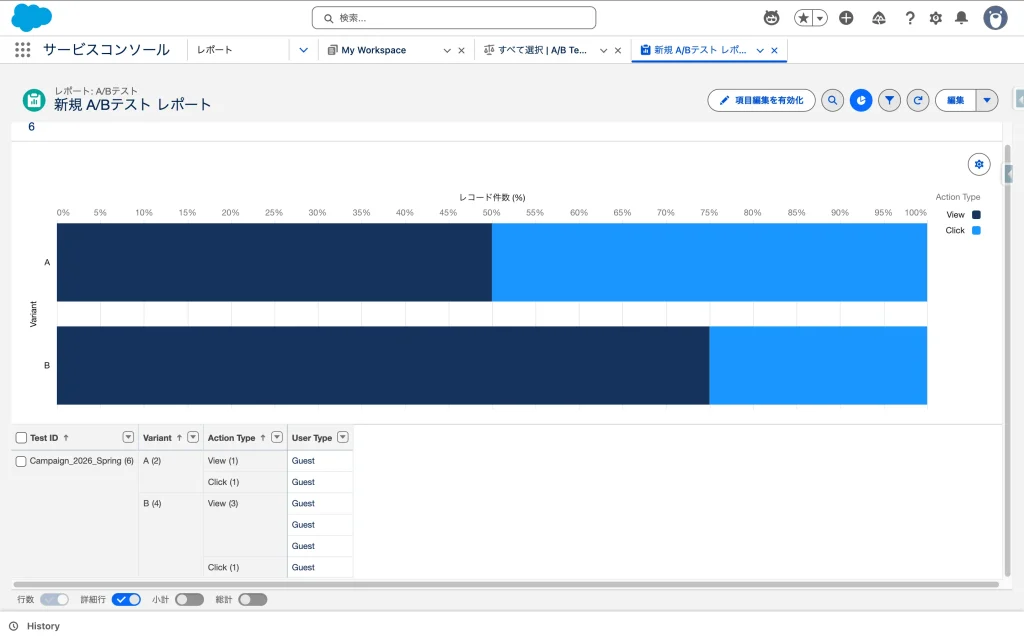Click the report search magnifier icon
The height and width of the screenshot is (640, 1024).
pos(832,100)
